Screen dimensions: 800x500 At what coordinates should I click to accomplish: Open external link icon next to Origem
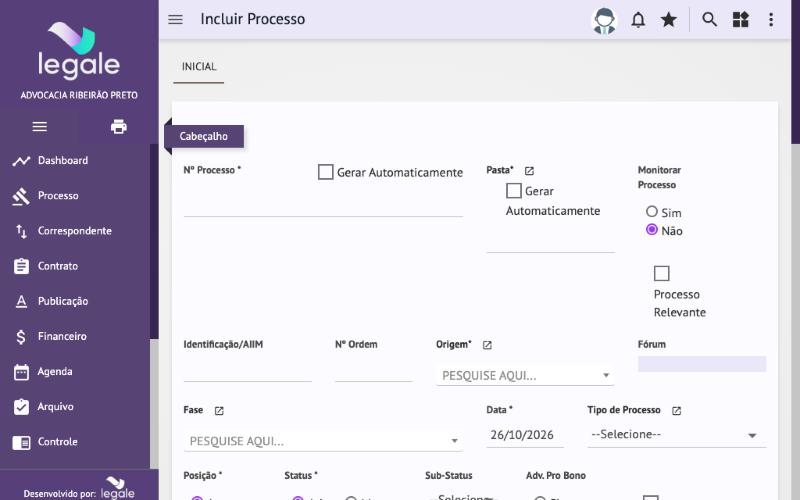pyautogui.click(x=487, y=345)
